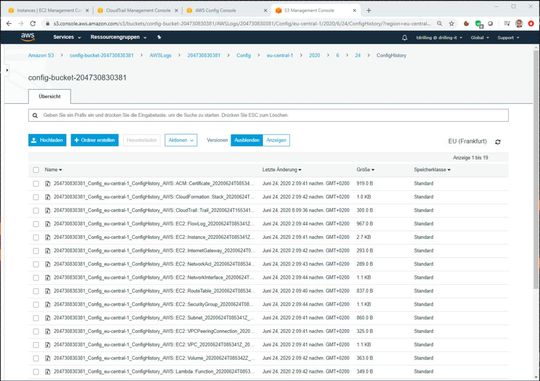Switch to the EC2 Management Console tab
Viewport: 540px width, 381px height.
[x=49, y=10]
